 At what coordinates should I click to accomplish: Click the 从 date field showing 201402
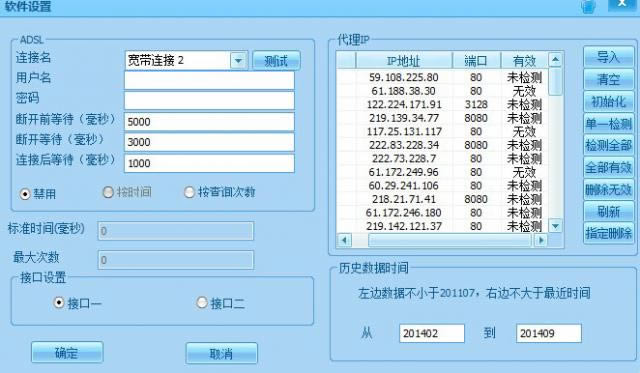(x=432, y=333)
